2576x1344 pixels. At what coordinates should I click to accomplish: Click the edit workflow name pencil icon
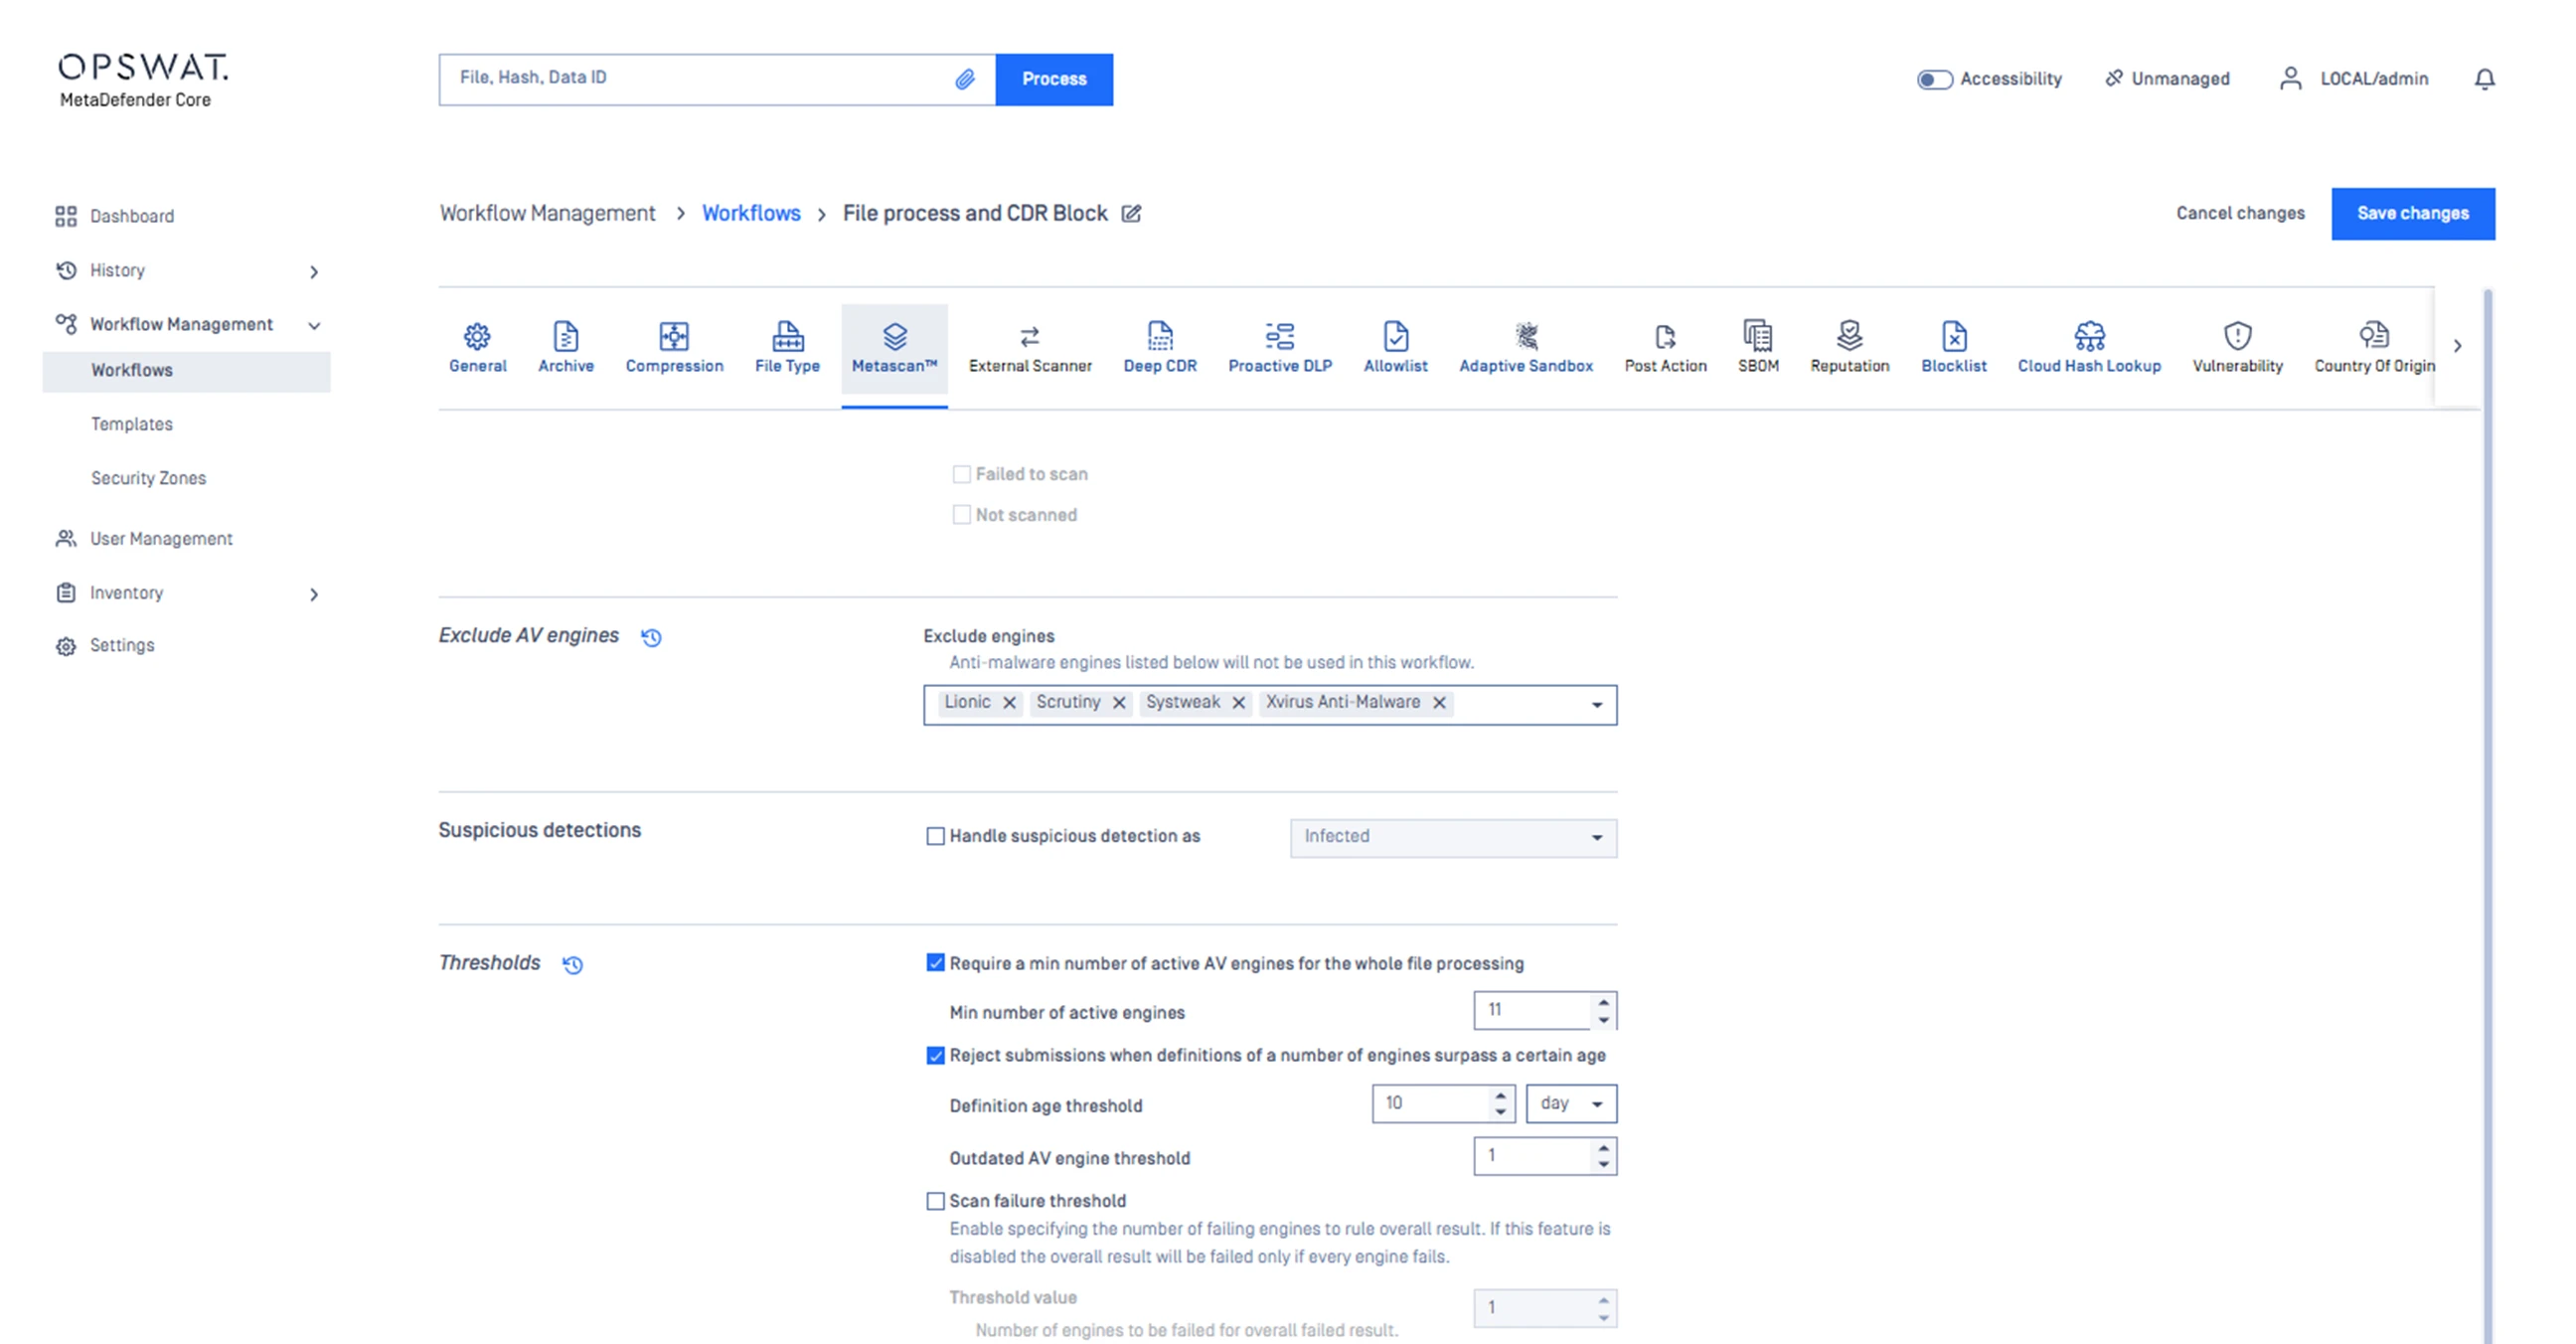1131,214
